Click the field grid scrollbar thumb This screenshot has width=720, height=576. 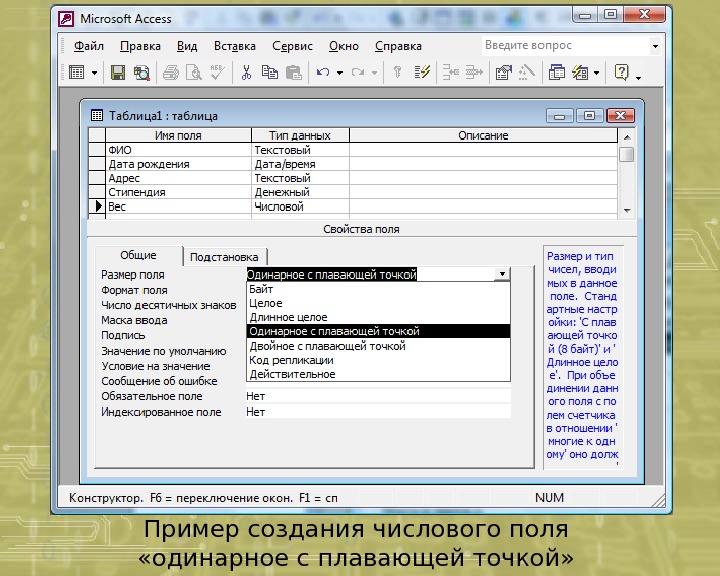click(x=627, y=154)
